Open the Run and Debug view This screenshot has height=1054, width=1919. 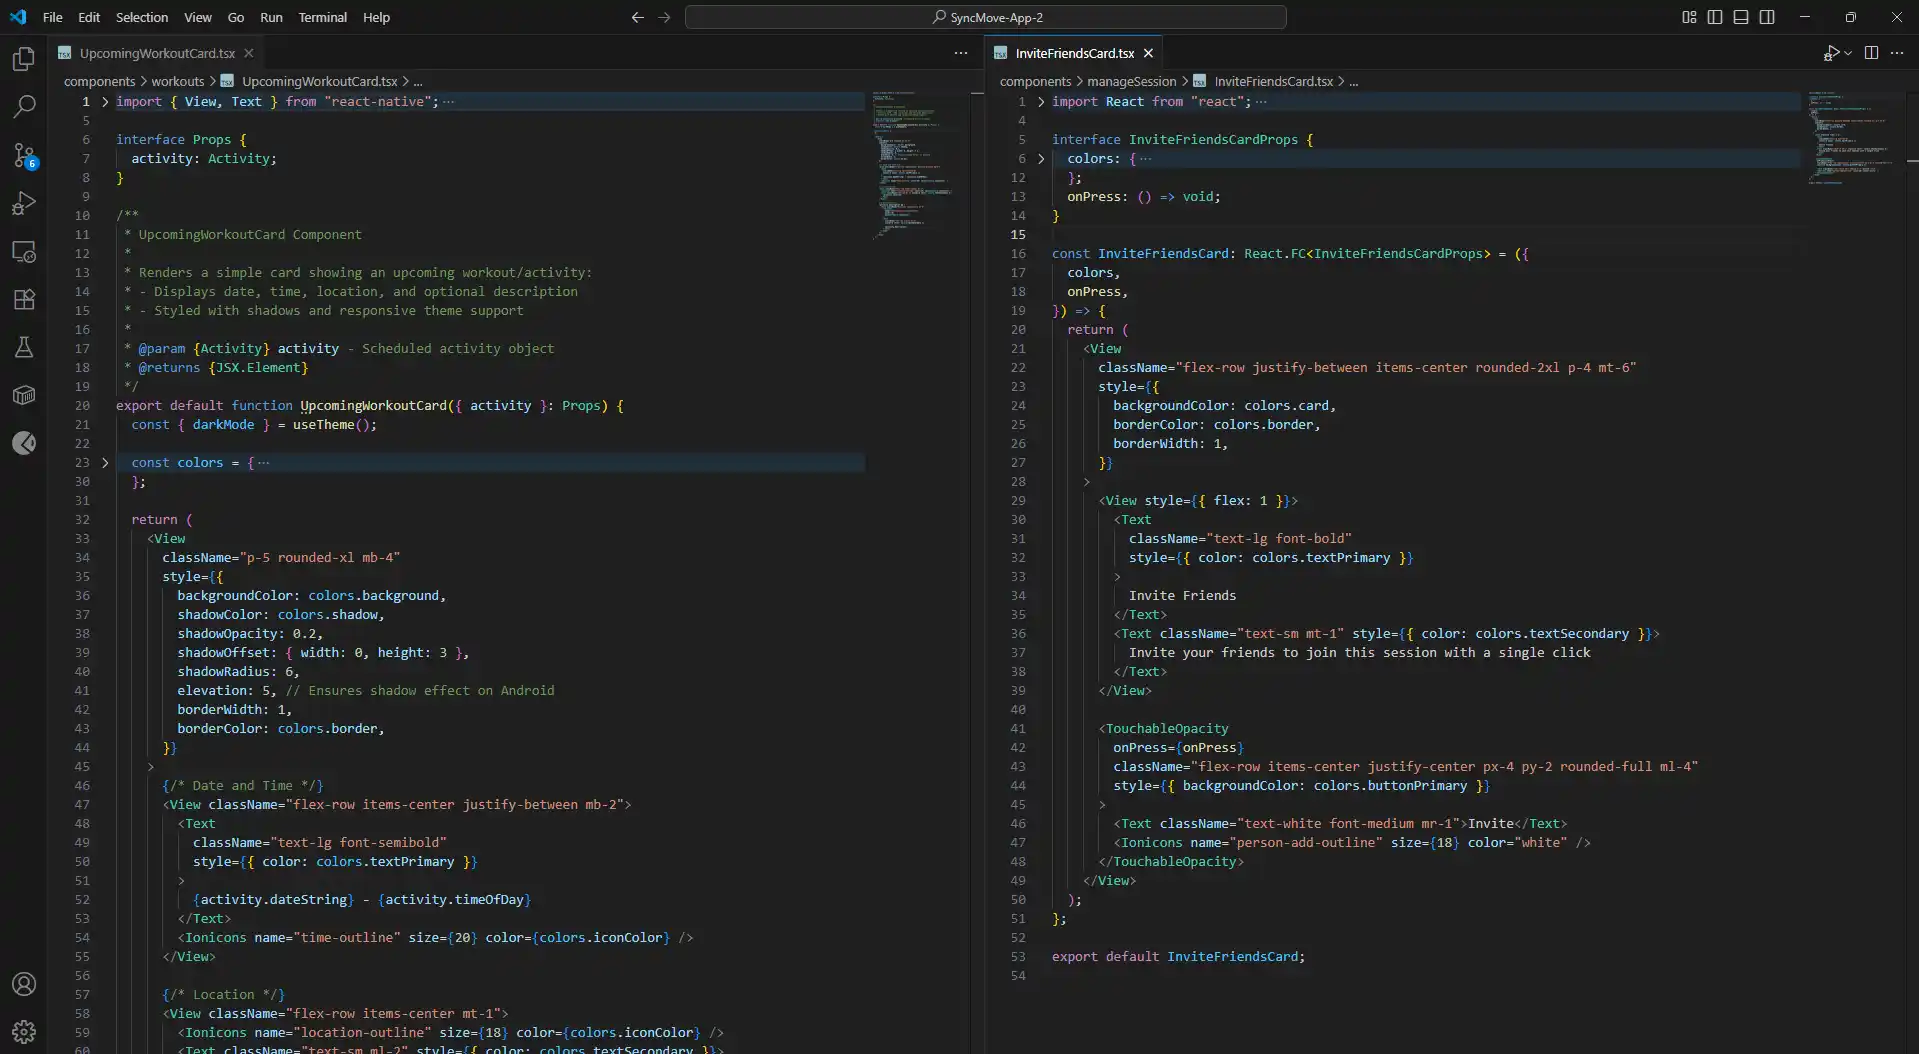click(24, 203)
